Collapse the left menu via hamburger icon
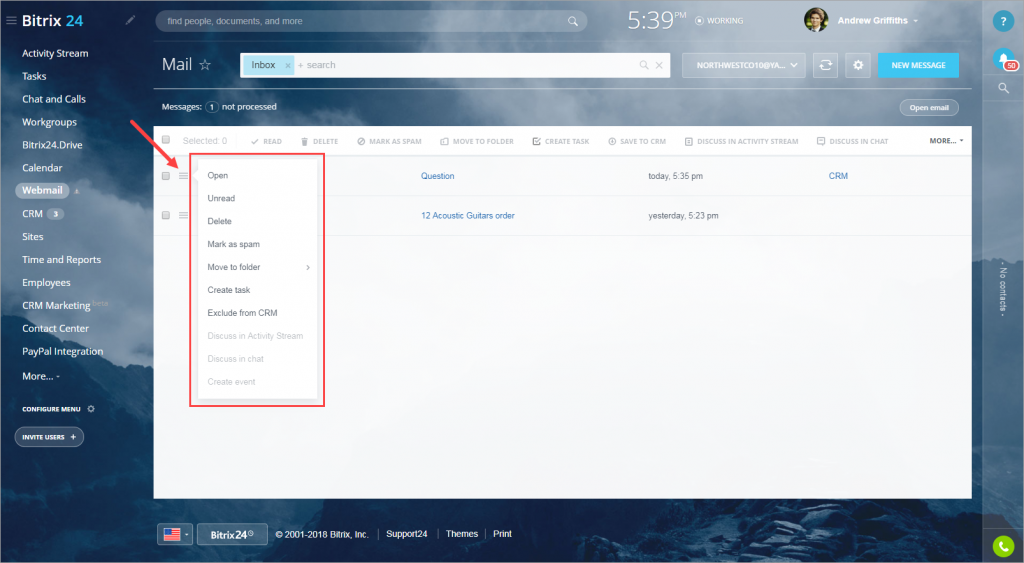The height and width of the screenshot is (563, 1024). [x=11, y=21]
